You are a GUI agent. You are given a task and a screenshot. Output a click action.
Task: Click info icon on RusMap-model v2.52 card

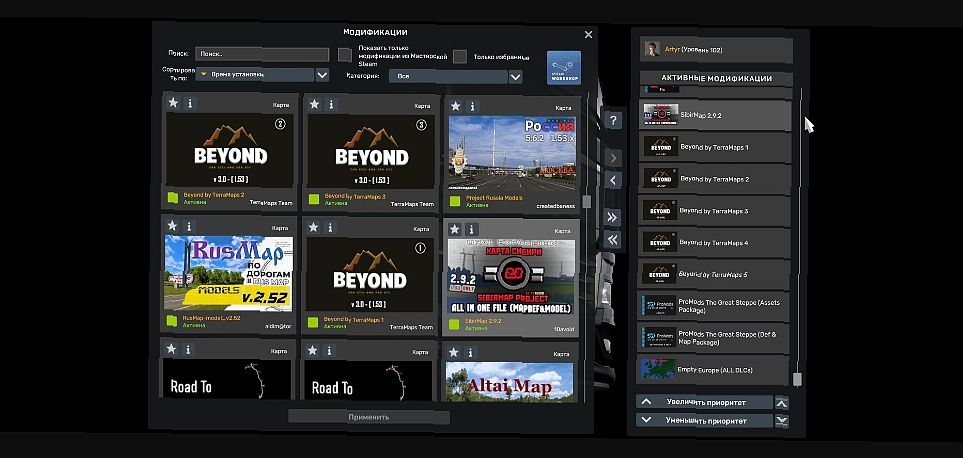click(x=189, y=226)
